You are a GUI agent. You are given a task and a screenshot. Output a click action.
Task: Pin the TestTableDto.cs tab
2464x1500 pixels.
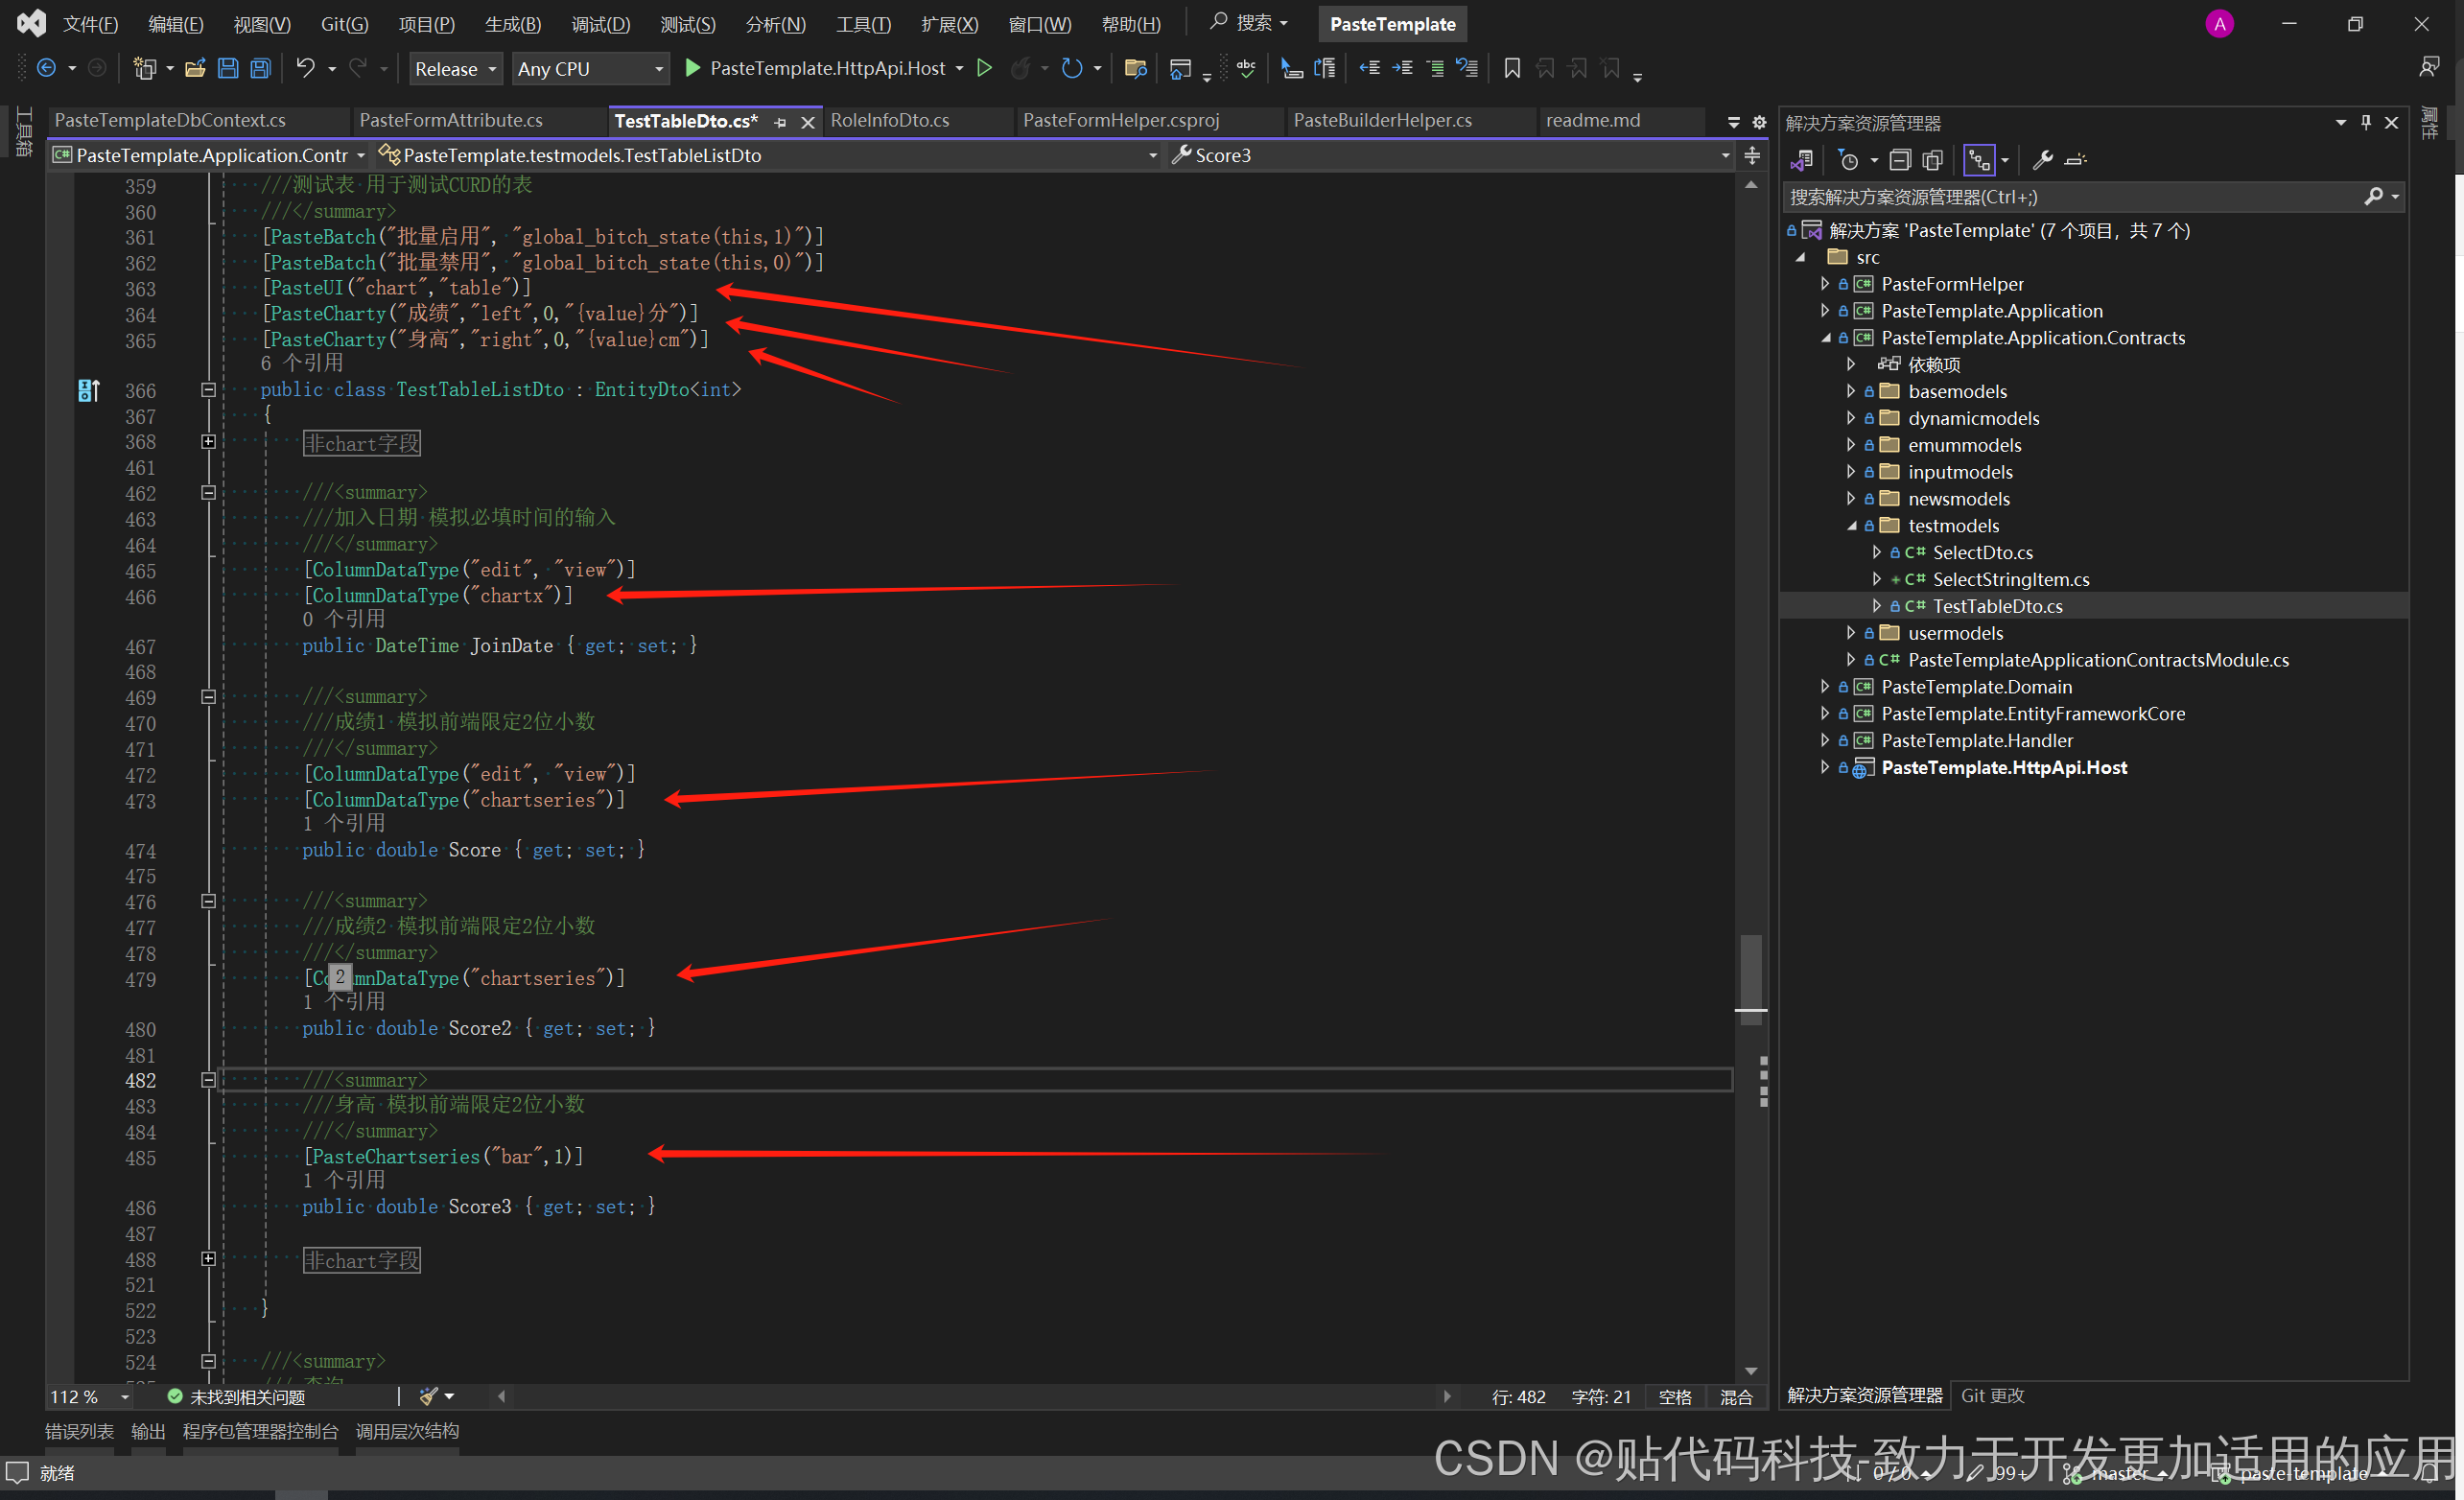click(781, 122)
